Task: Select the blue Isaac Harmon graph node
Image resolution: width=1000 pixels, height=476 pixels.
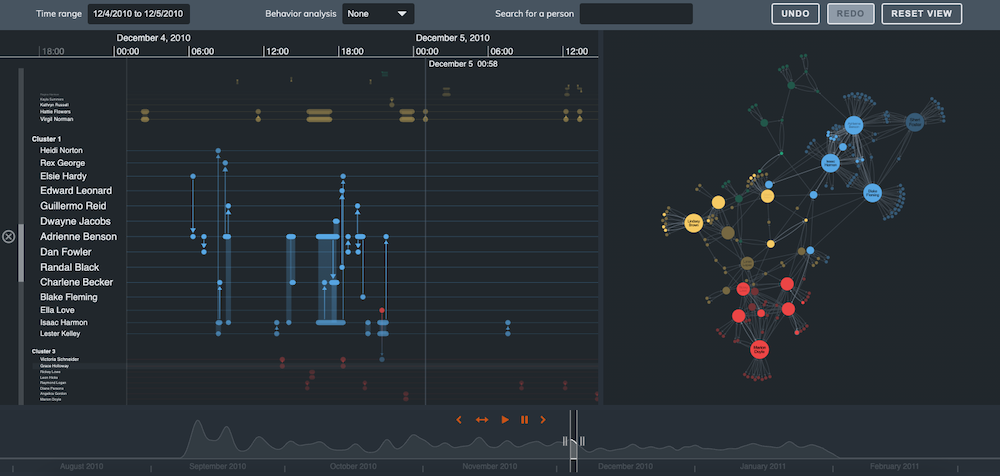Action: pos(829,162)
